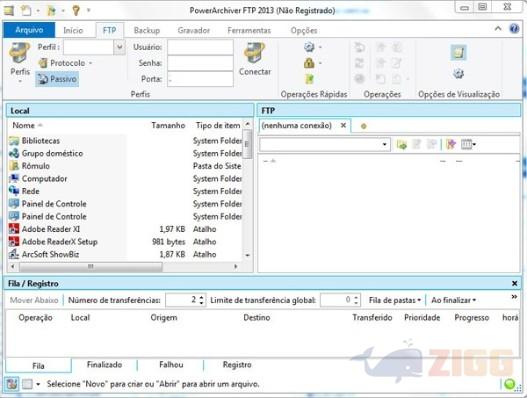Click the green status indicator in status bar

[510, 384]
